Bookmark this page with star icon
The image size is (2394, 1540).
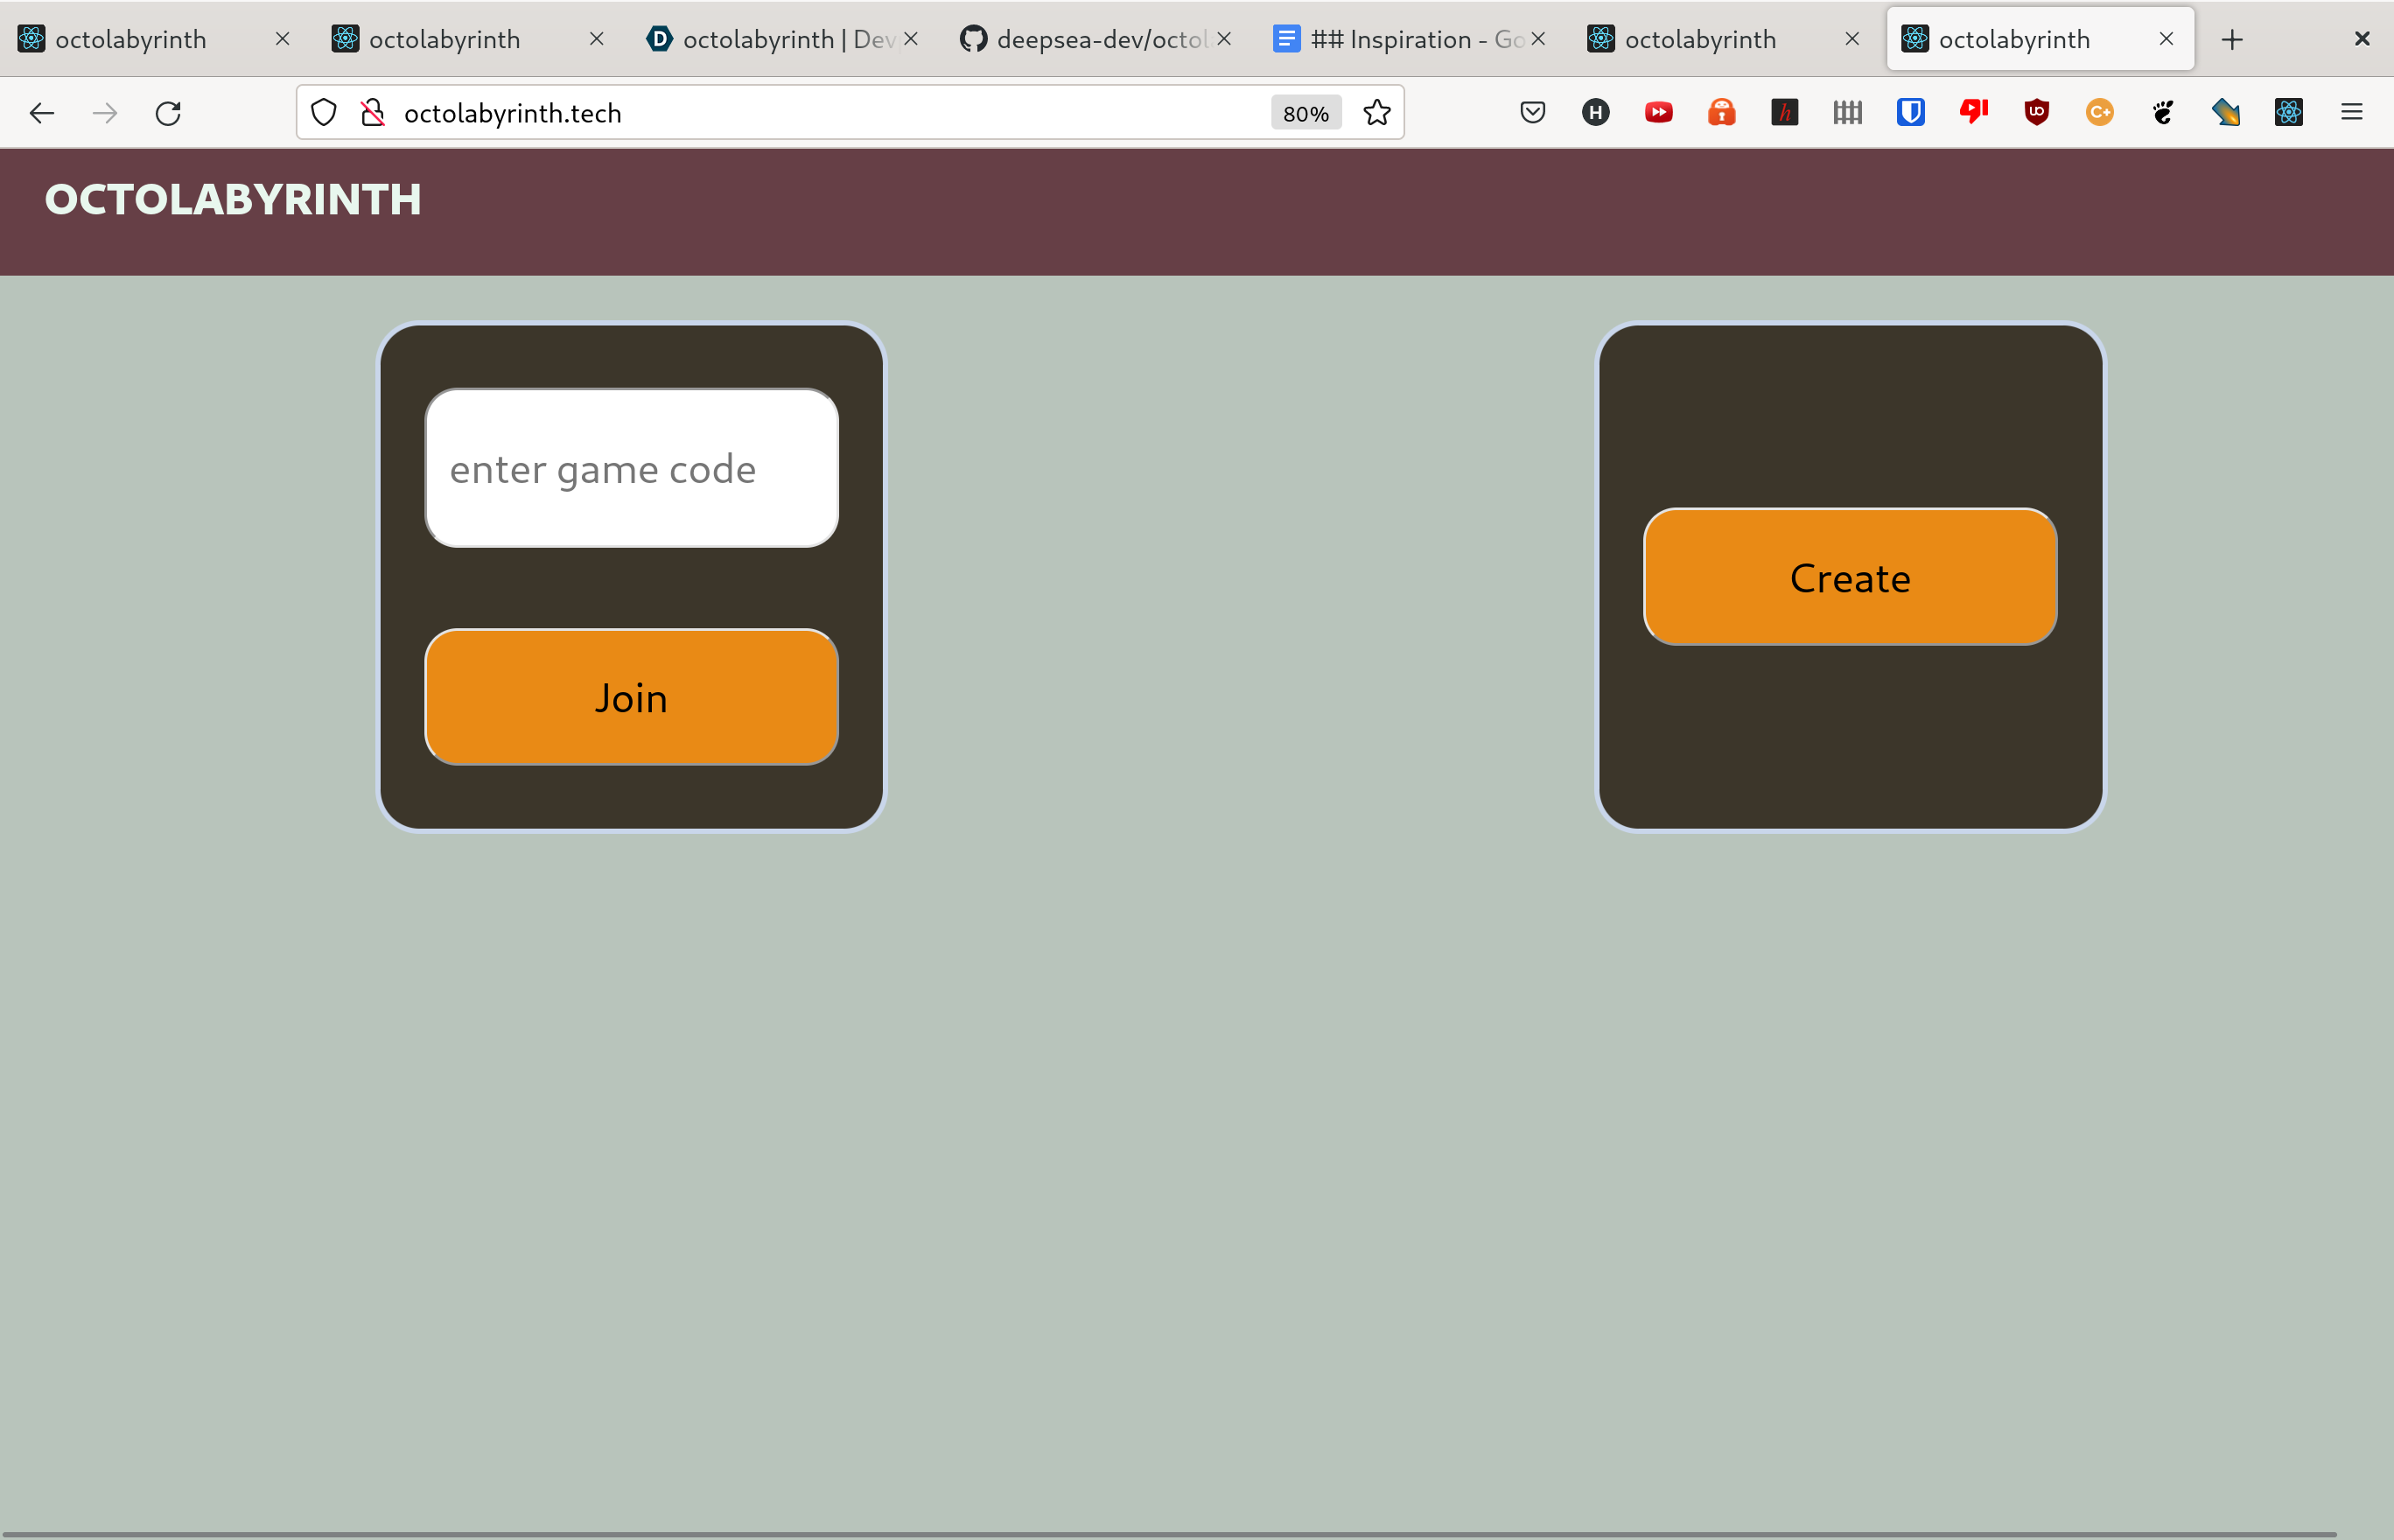pos(1377,113)
